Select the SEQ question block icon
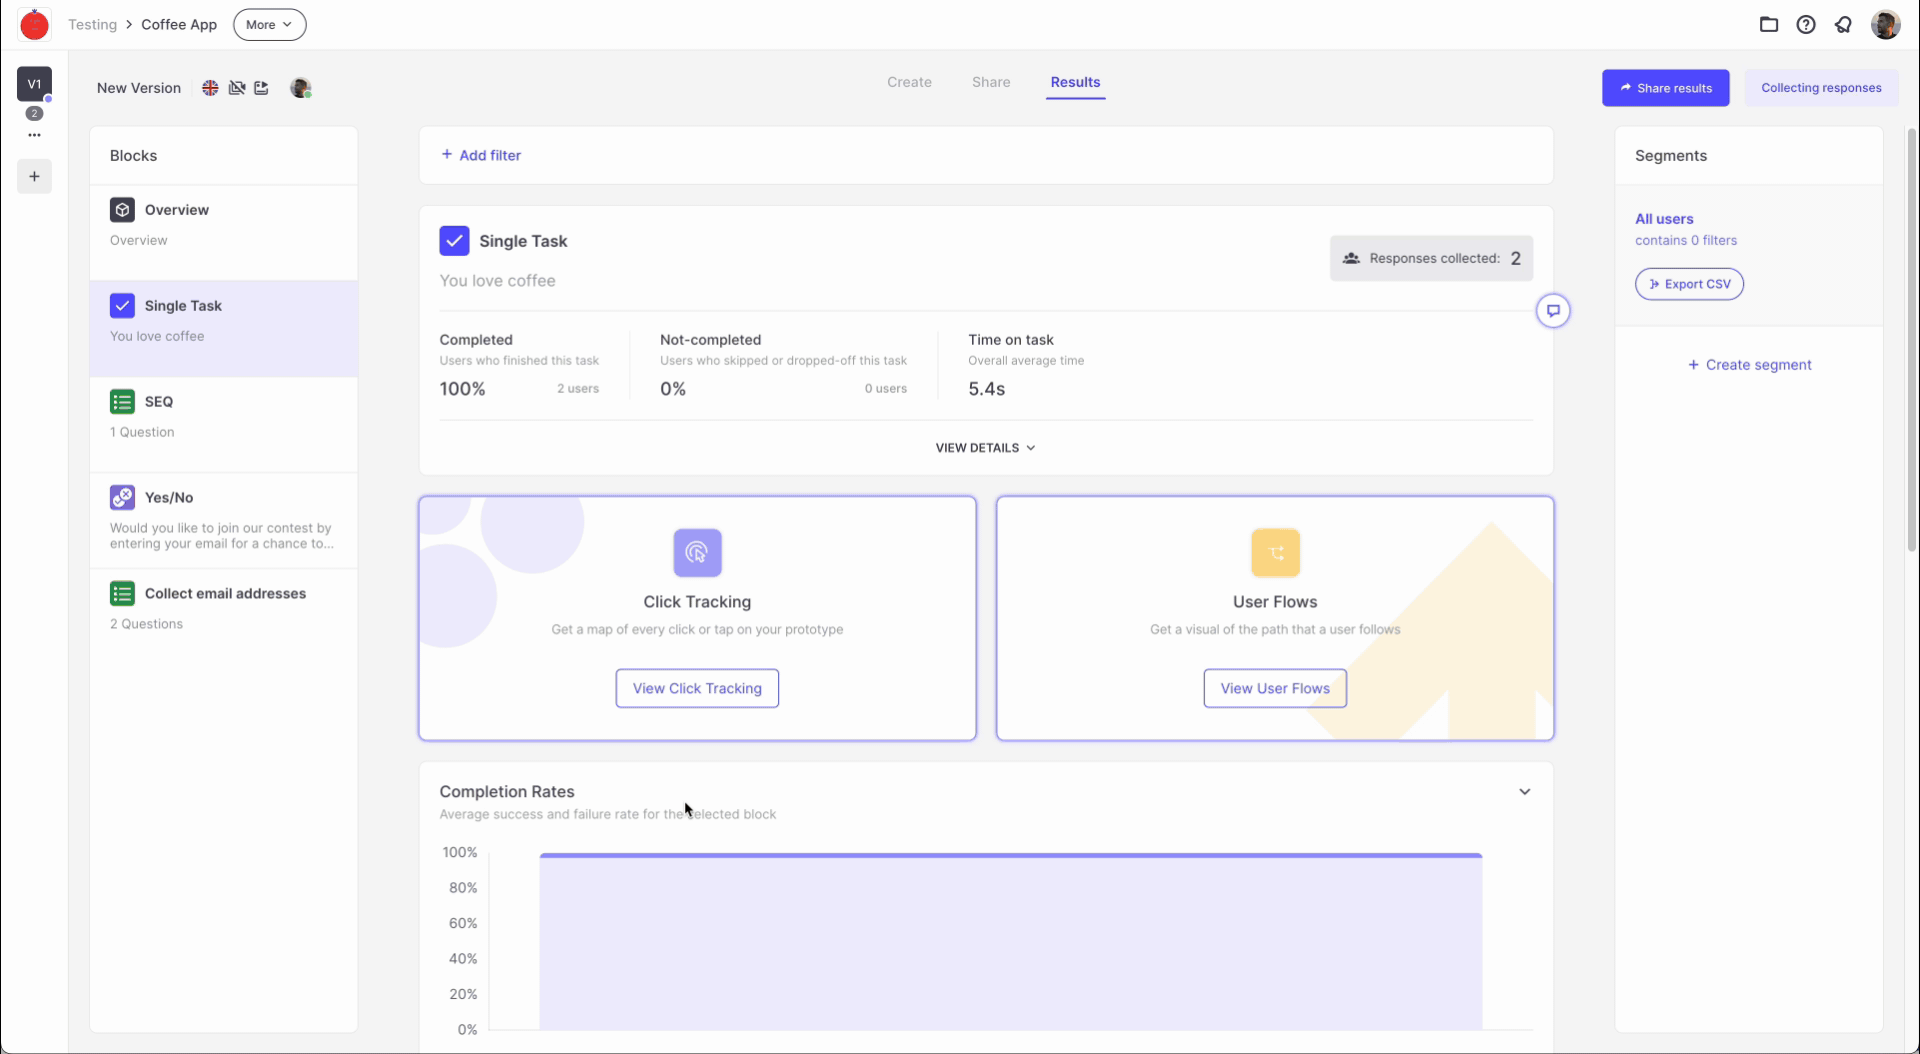 point(121,400)
